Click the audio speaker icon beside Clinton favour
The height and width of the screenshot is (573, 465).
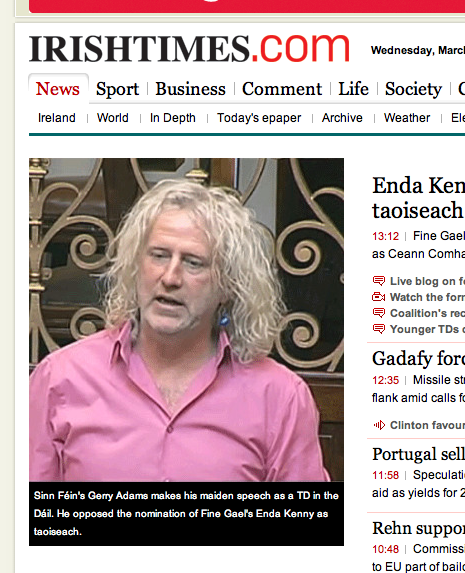[x=379, y=425]
